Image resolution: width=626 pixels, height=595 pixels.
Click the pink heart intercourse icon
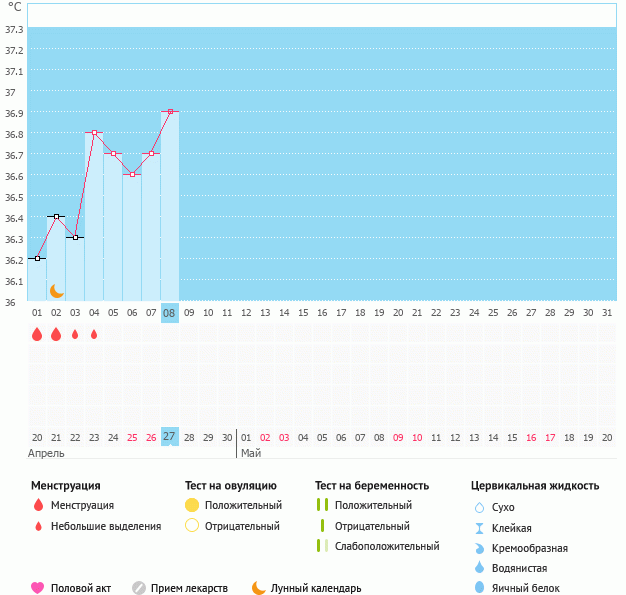click(x=38, y=588)
